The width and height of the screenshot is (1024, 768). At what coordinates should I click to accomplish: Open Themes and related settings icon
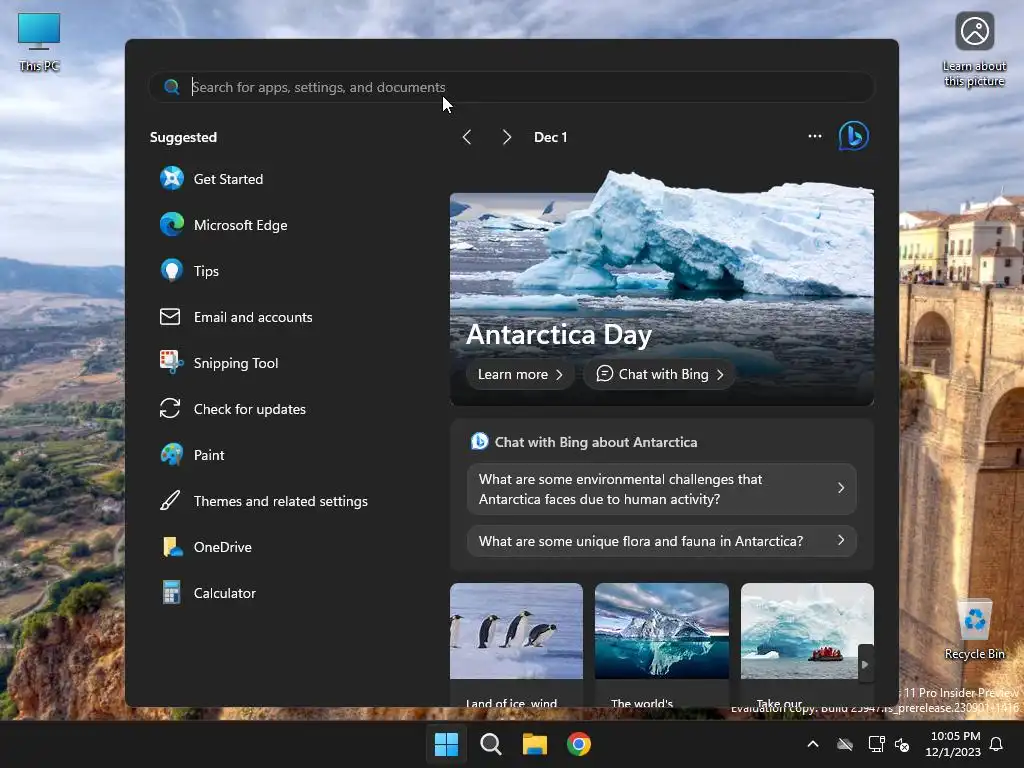pos(170,501)
